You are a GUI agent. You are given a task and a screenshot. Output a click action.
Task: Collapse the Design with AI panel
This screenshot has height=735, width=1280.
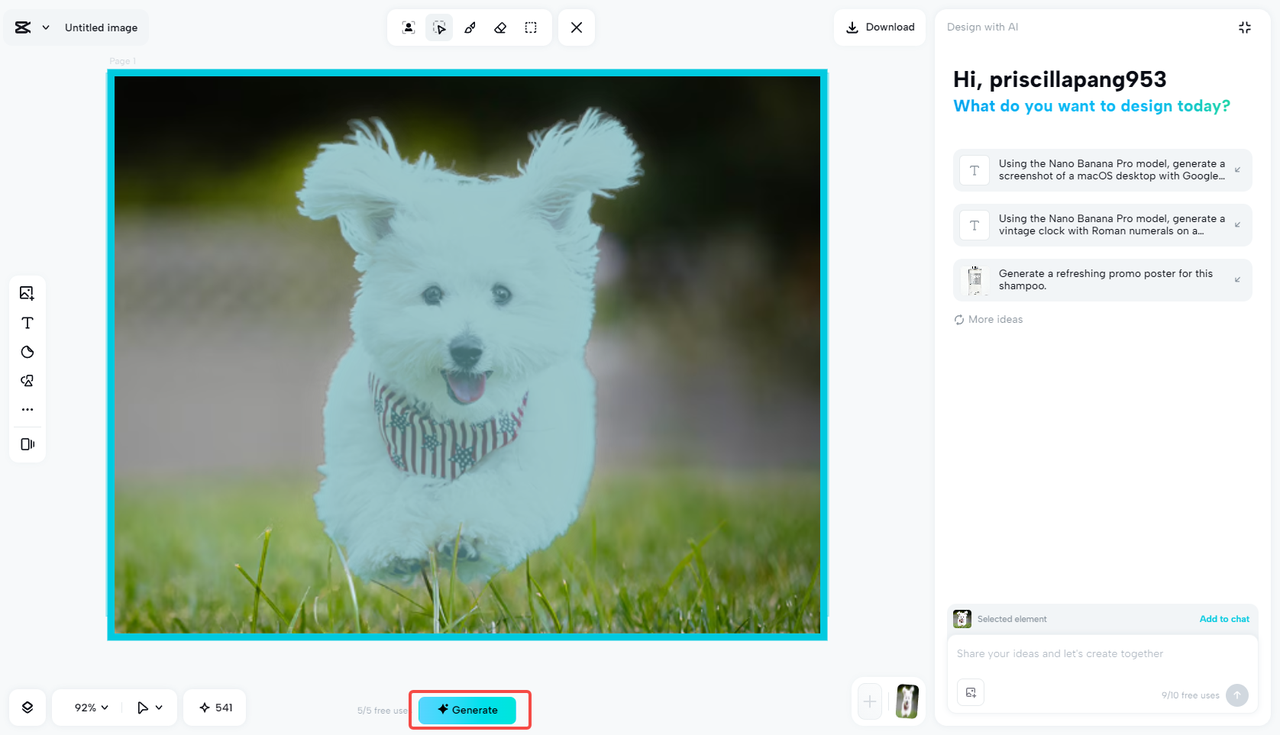click(1245, 28)
